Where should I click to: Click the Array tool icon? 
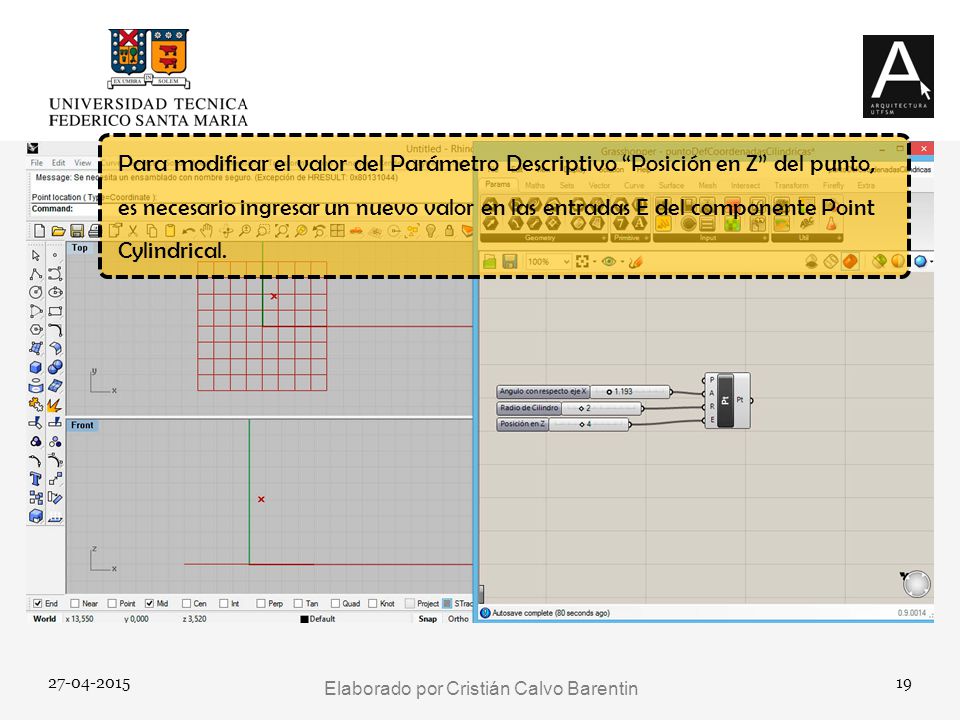[x=36, y=497]
